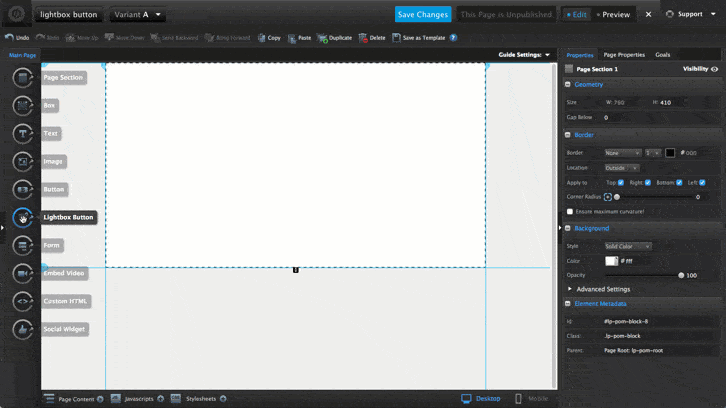This screenshot has height=408, width=726.
Task: Click Bring Forward in the toolbar
Action: click(x=227, y=38)
